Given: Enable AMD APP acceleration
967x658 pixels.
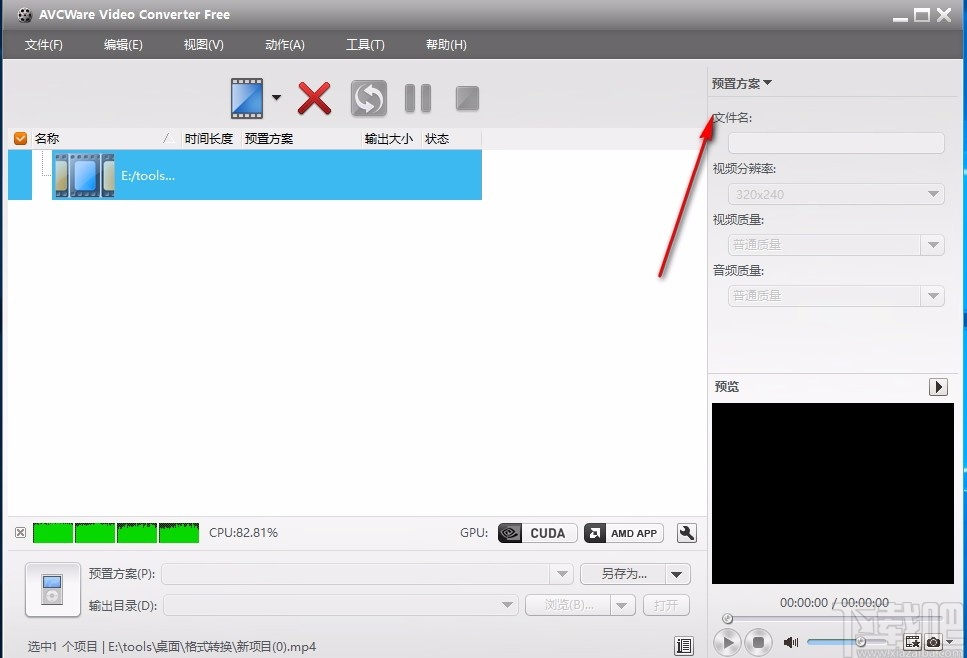Looking at the screenshot, I should pyautogui.click(x=622, y=533).
